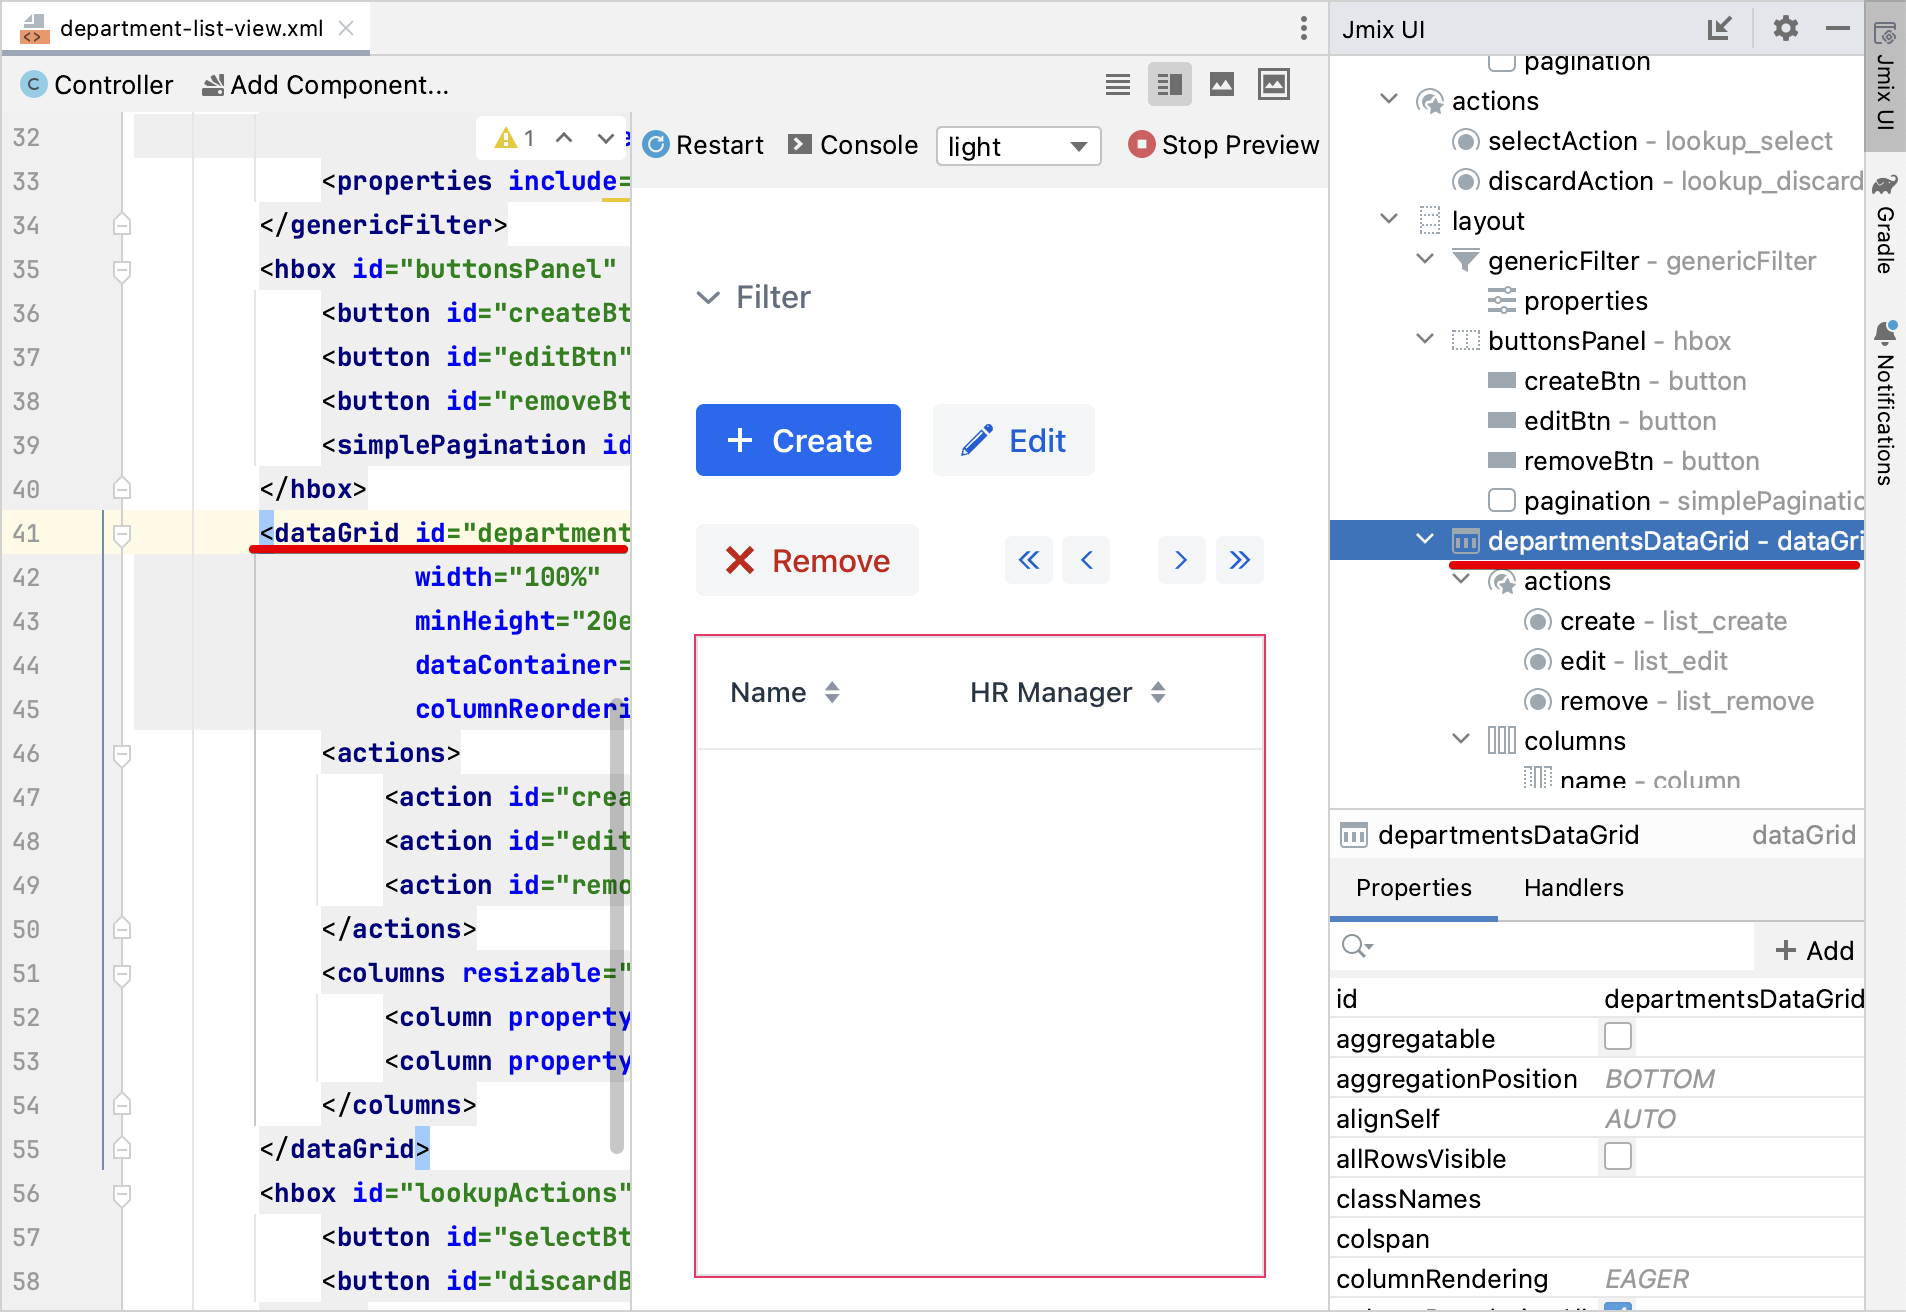Viewport: 1906px width, 1312px height.
Task: Click the Create button in preview
Action: [797, 440]
